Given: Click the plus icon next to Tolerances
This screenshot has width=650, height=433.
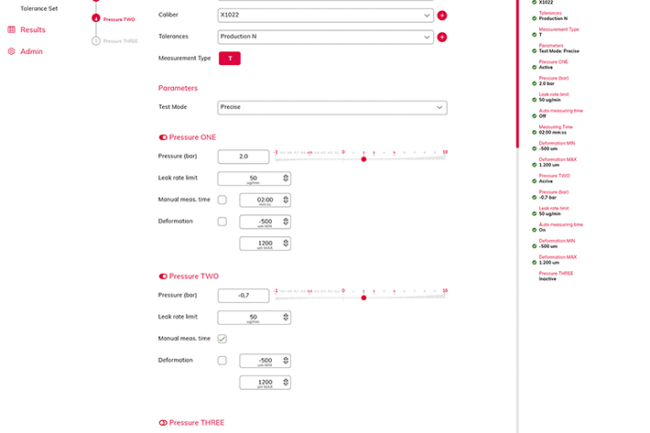Looking at the screenshot, I should 442,37.
